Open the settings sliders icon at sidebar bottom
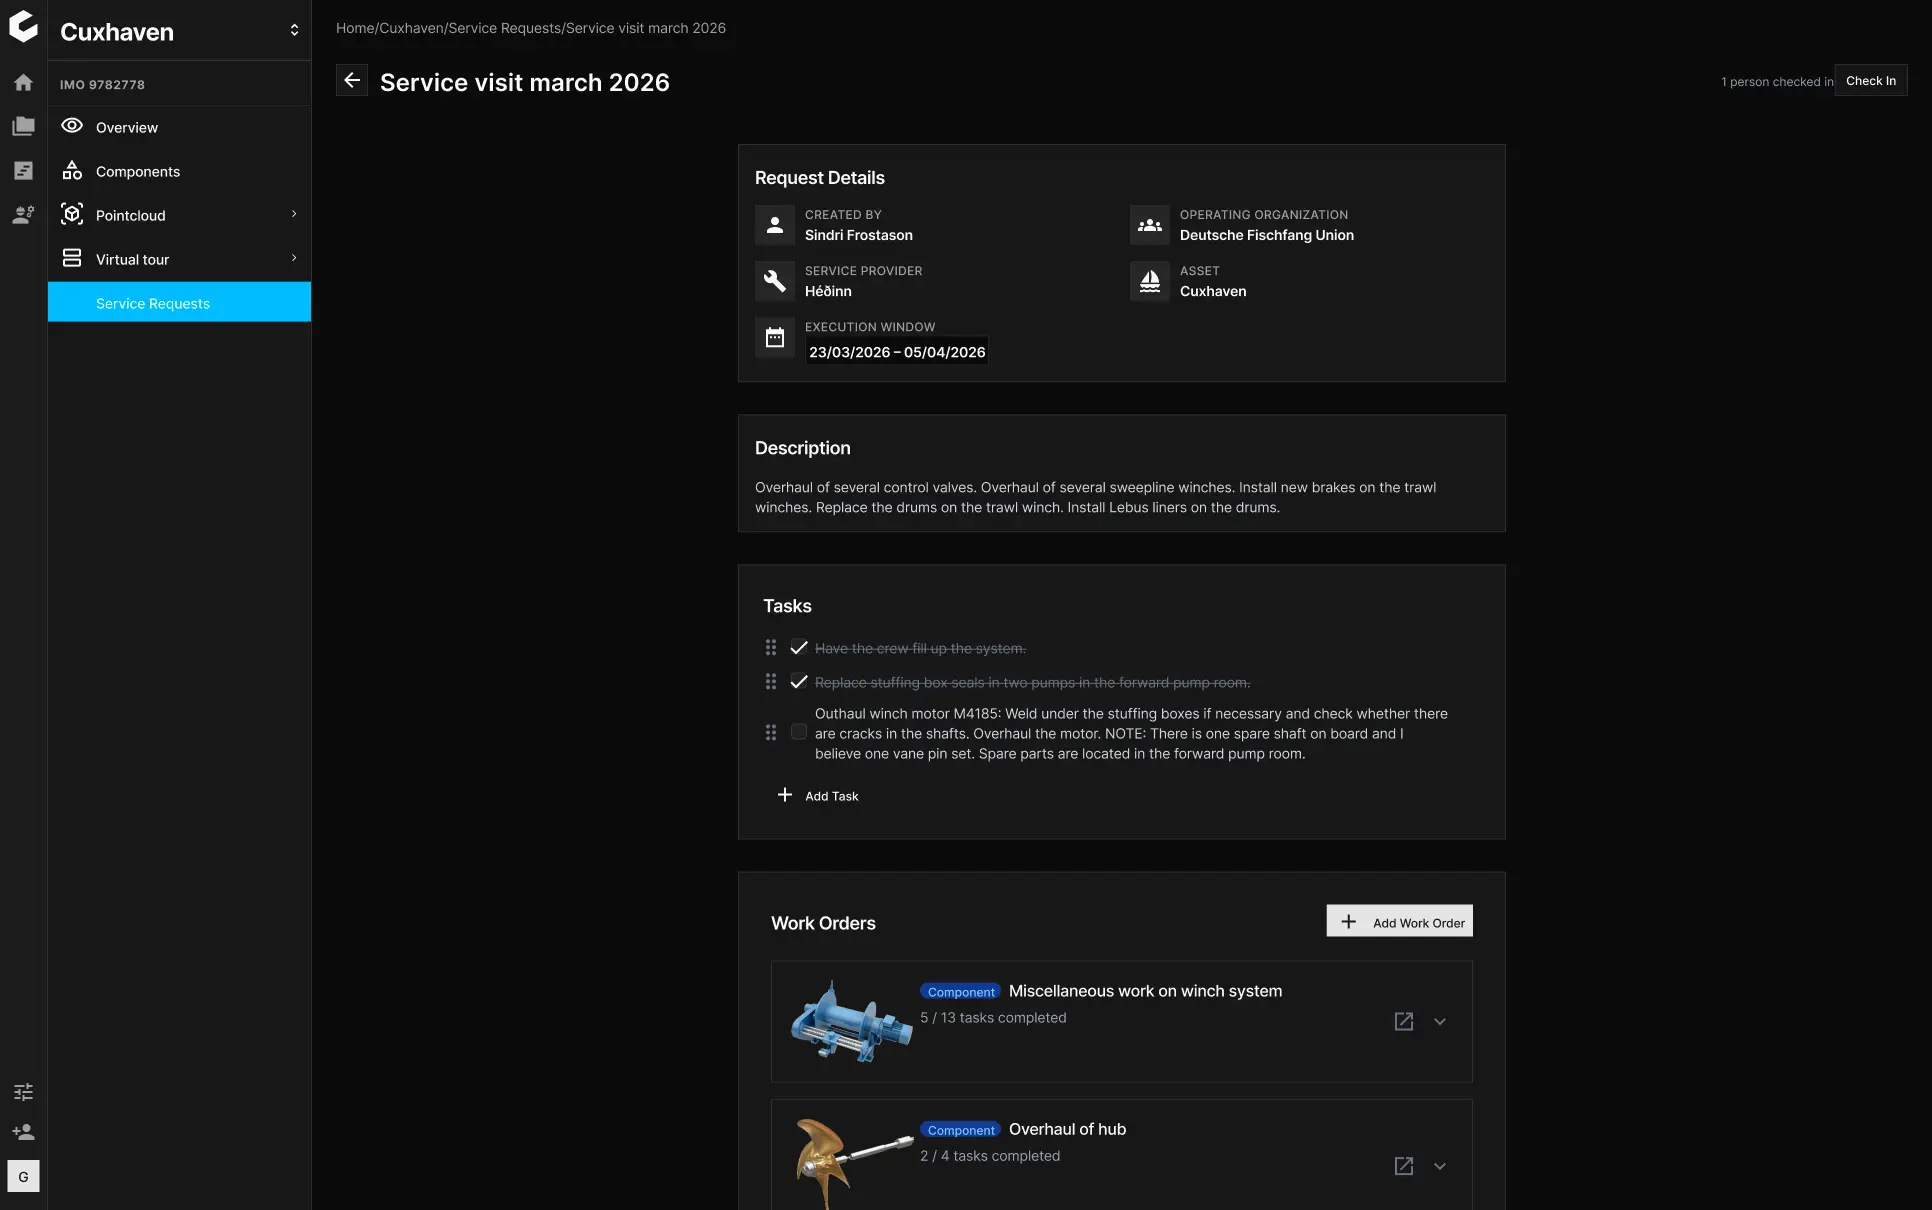Screen dimensions: 1932x1210 click(x=22, y=1092)
